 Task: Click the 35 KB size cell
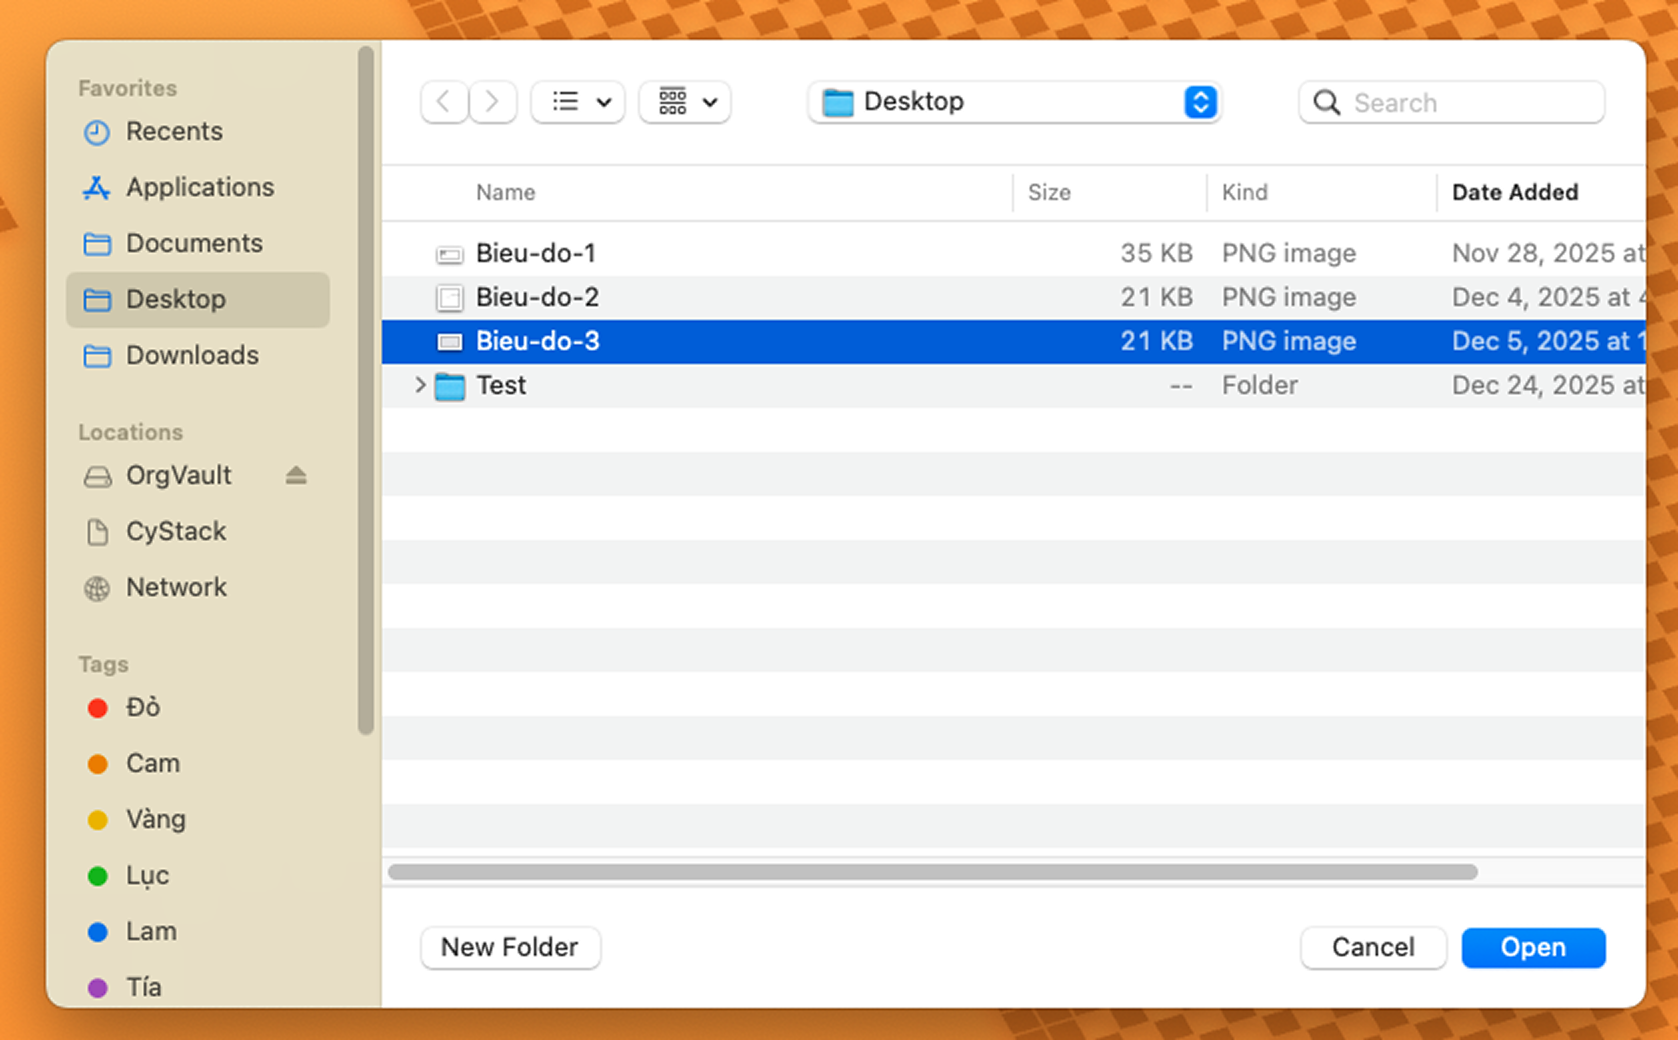coord(1156,253)
